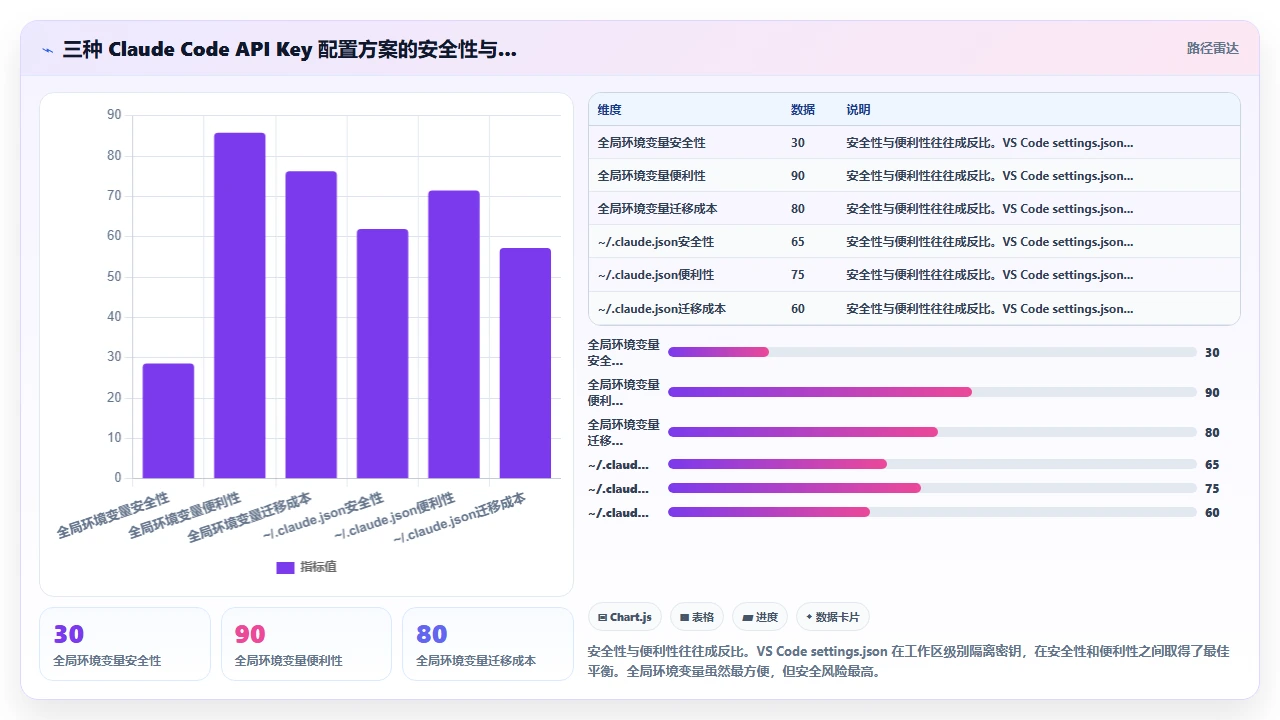1280x720 pixels.
Task: Click x-axis label 全局环境变量安全性 under chart
Action: click(113, 516)
